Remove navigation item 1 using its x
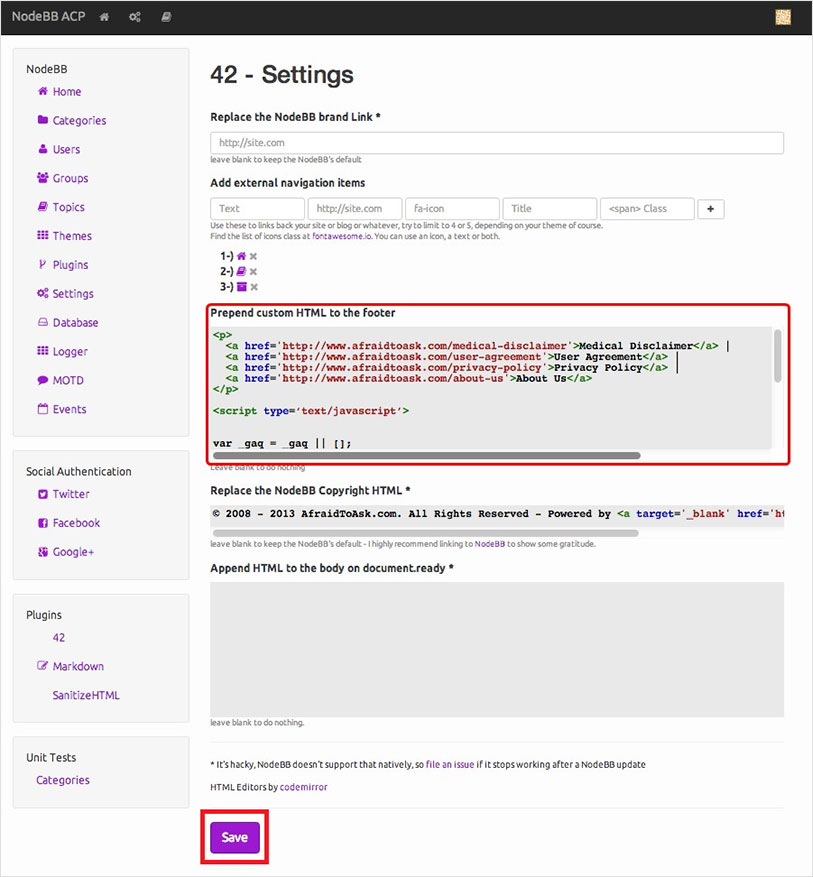This screenshot has width=813, height=877. click(x=254, y=256)
